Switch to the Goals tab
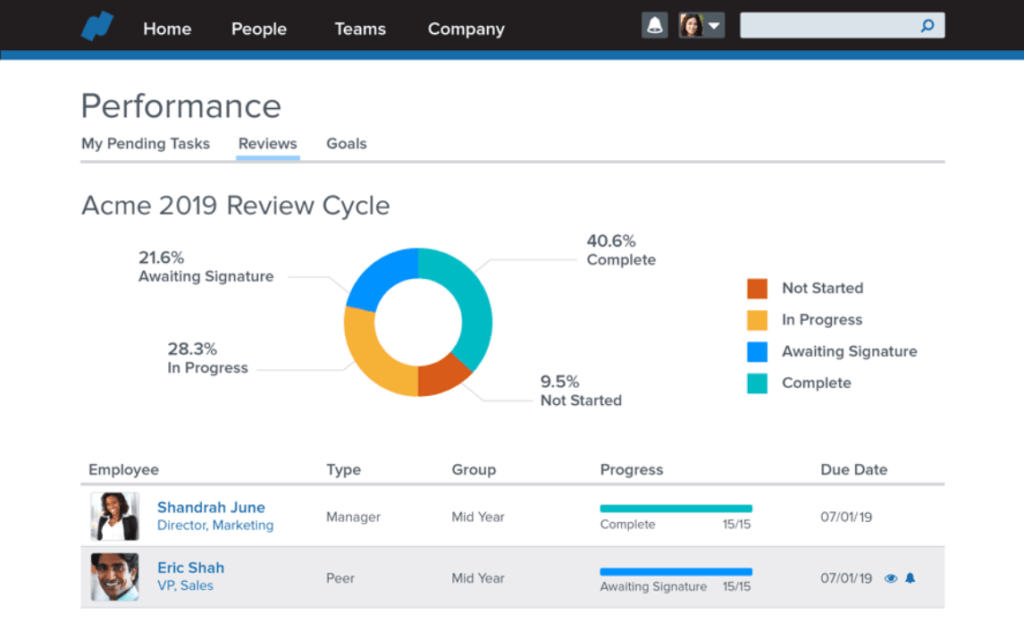This screenshot has width=1024, height=640. pos(347,144)
